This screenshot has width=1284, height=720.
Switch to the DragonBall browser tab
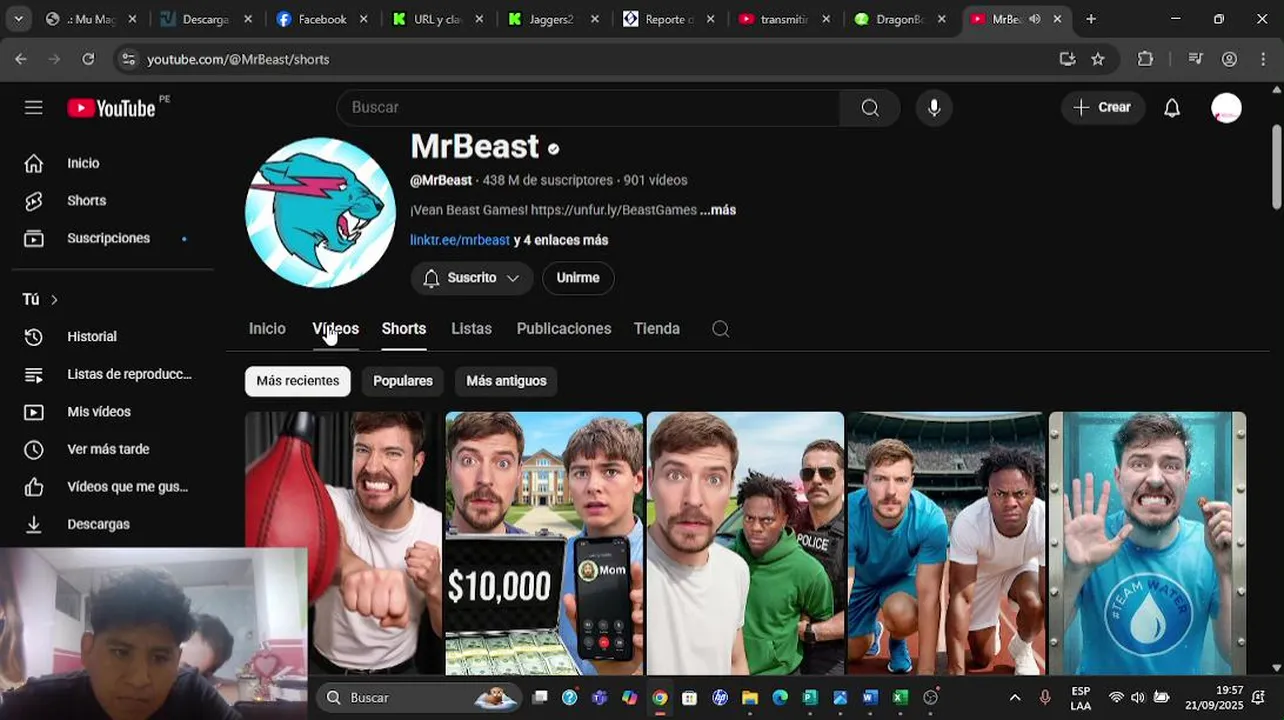click(x=899, y=19)
